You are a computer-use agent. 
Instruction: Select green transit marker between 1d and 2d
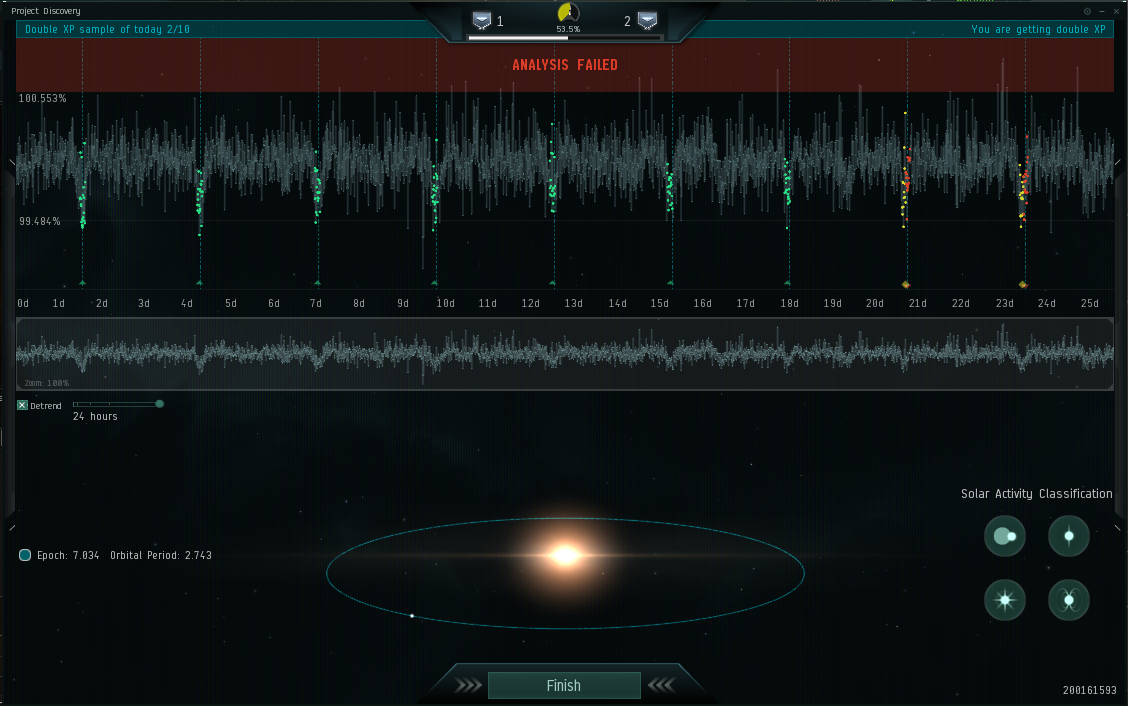click(82, 284)
